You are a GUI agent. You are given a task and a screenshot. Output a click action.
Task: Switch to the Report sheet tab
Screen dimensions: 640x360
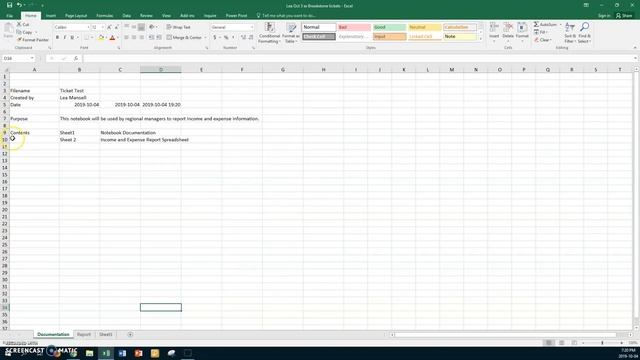pyautogui.click(x=84, y=334)
